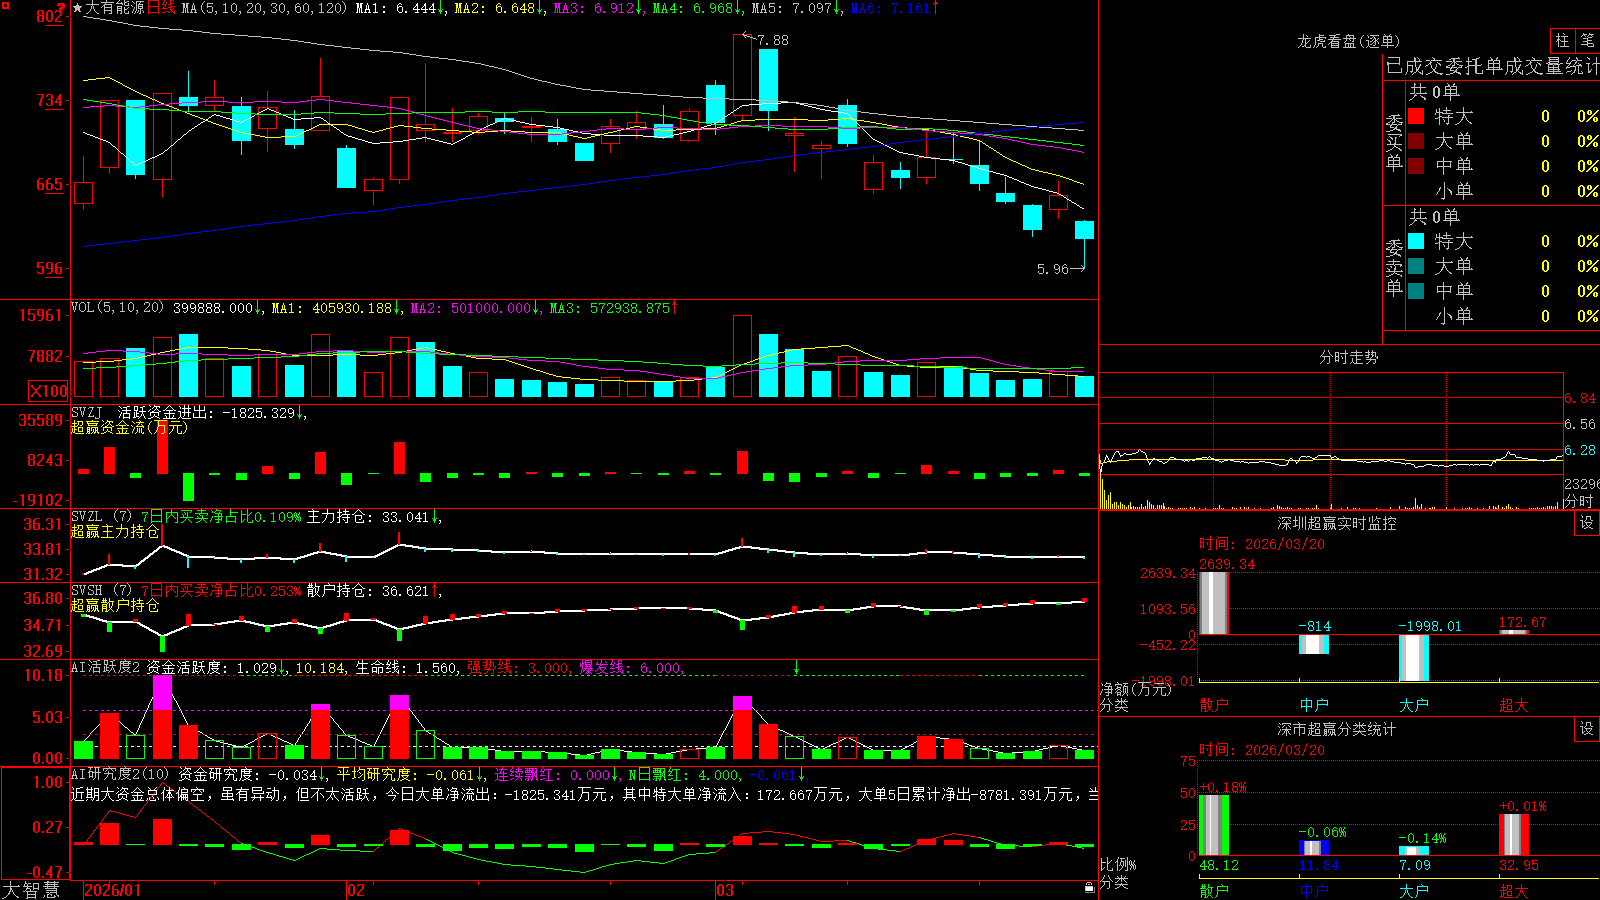This screenshot has width=1600, height=900.
Task: Switch to the 柱 bar view button
Action: click(1561, 41)
